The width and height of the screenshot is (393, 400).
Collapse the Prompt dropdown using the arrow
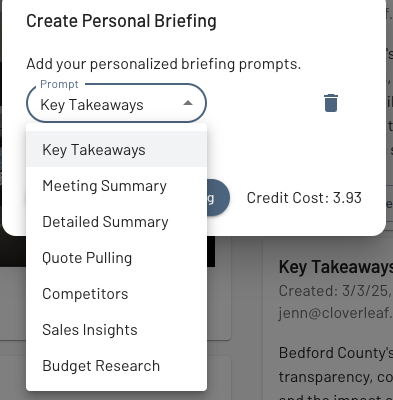(x=188, y=103)
